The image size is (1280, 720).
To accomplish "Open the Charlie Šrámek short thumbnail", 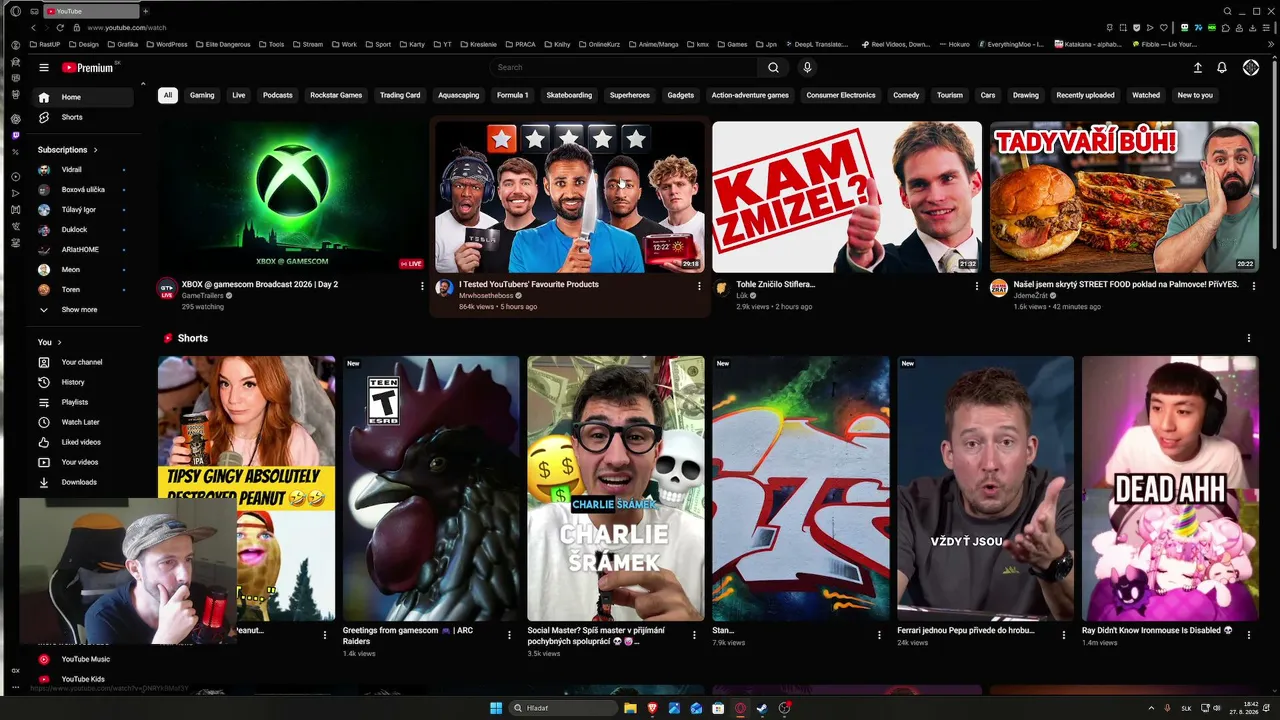I will click(616, 488).
